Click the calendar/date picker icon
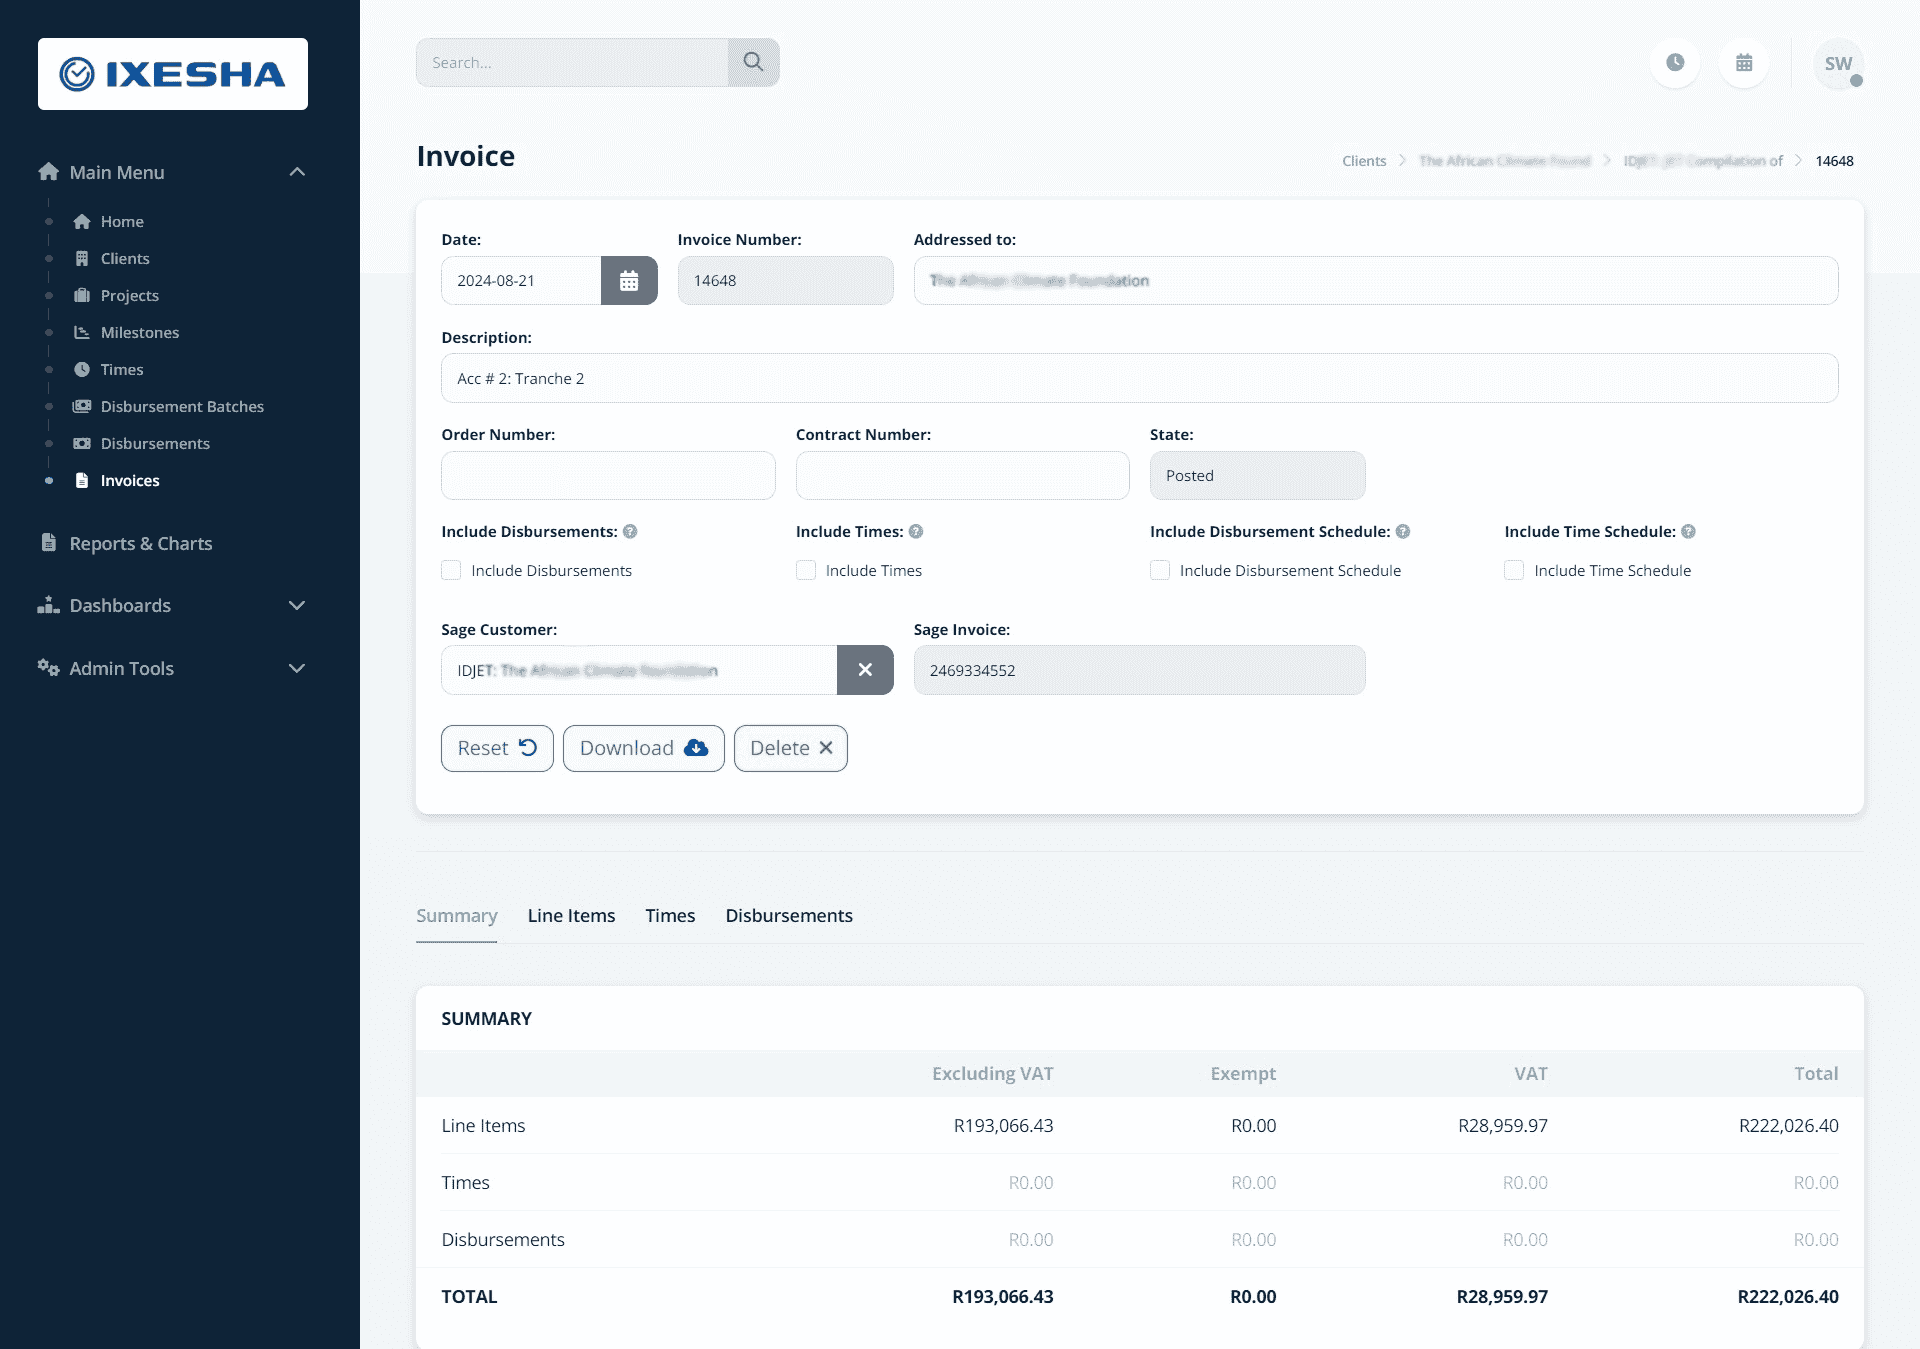This screenshot has width=1920, height=1349. (x=628, y=279)
